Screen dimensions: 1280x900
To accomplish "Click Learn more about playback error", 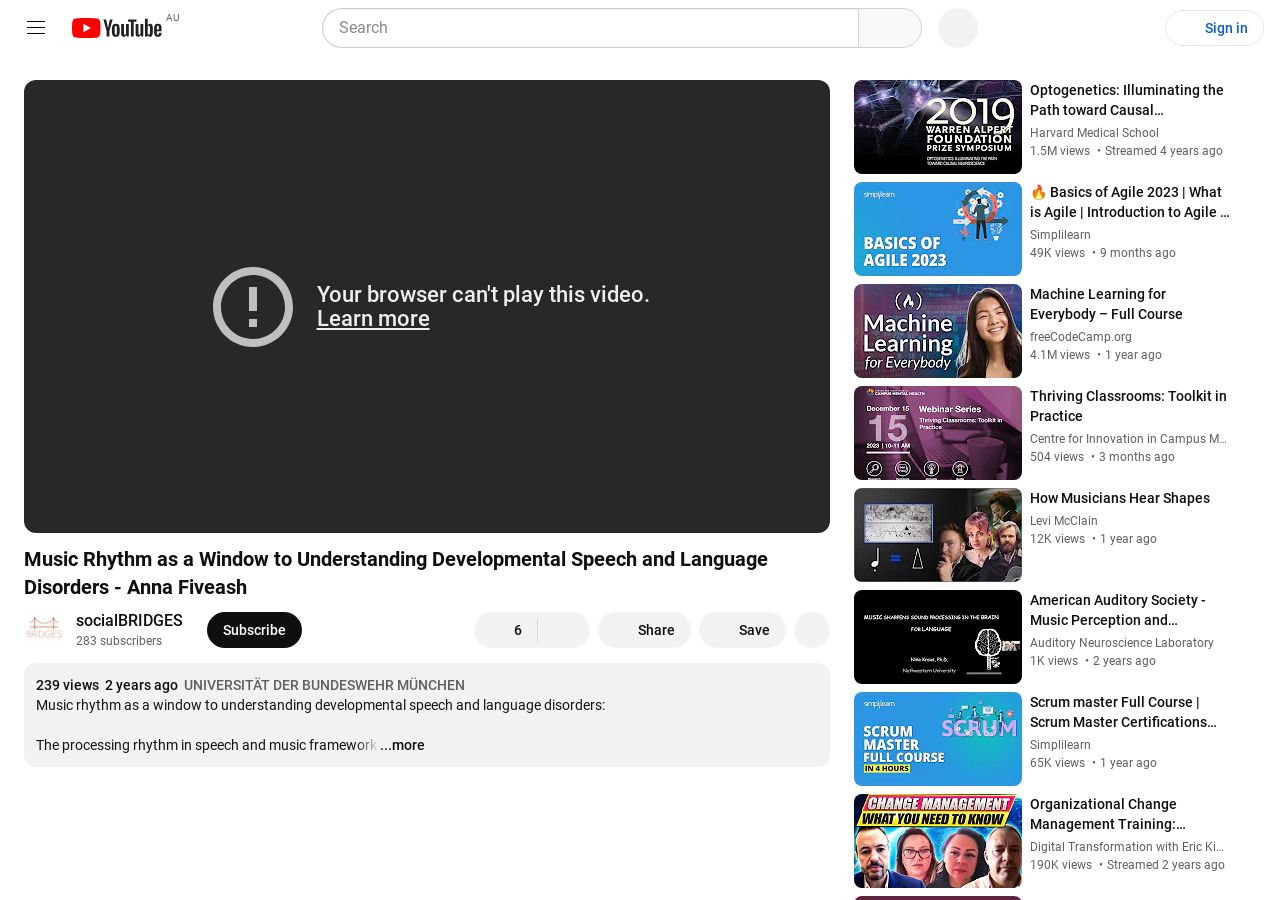I will (372, 317).
